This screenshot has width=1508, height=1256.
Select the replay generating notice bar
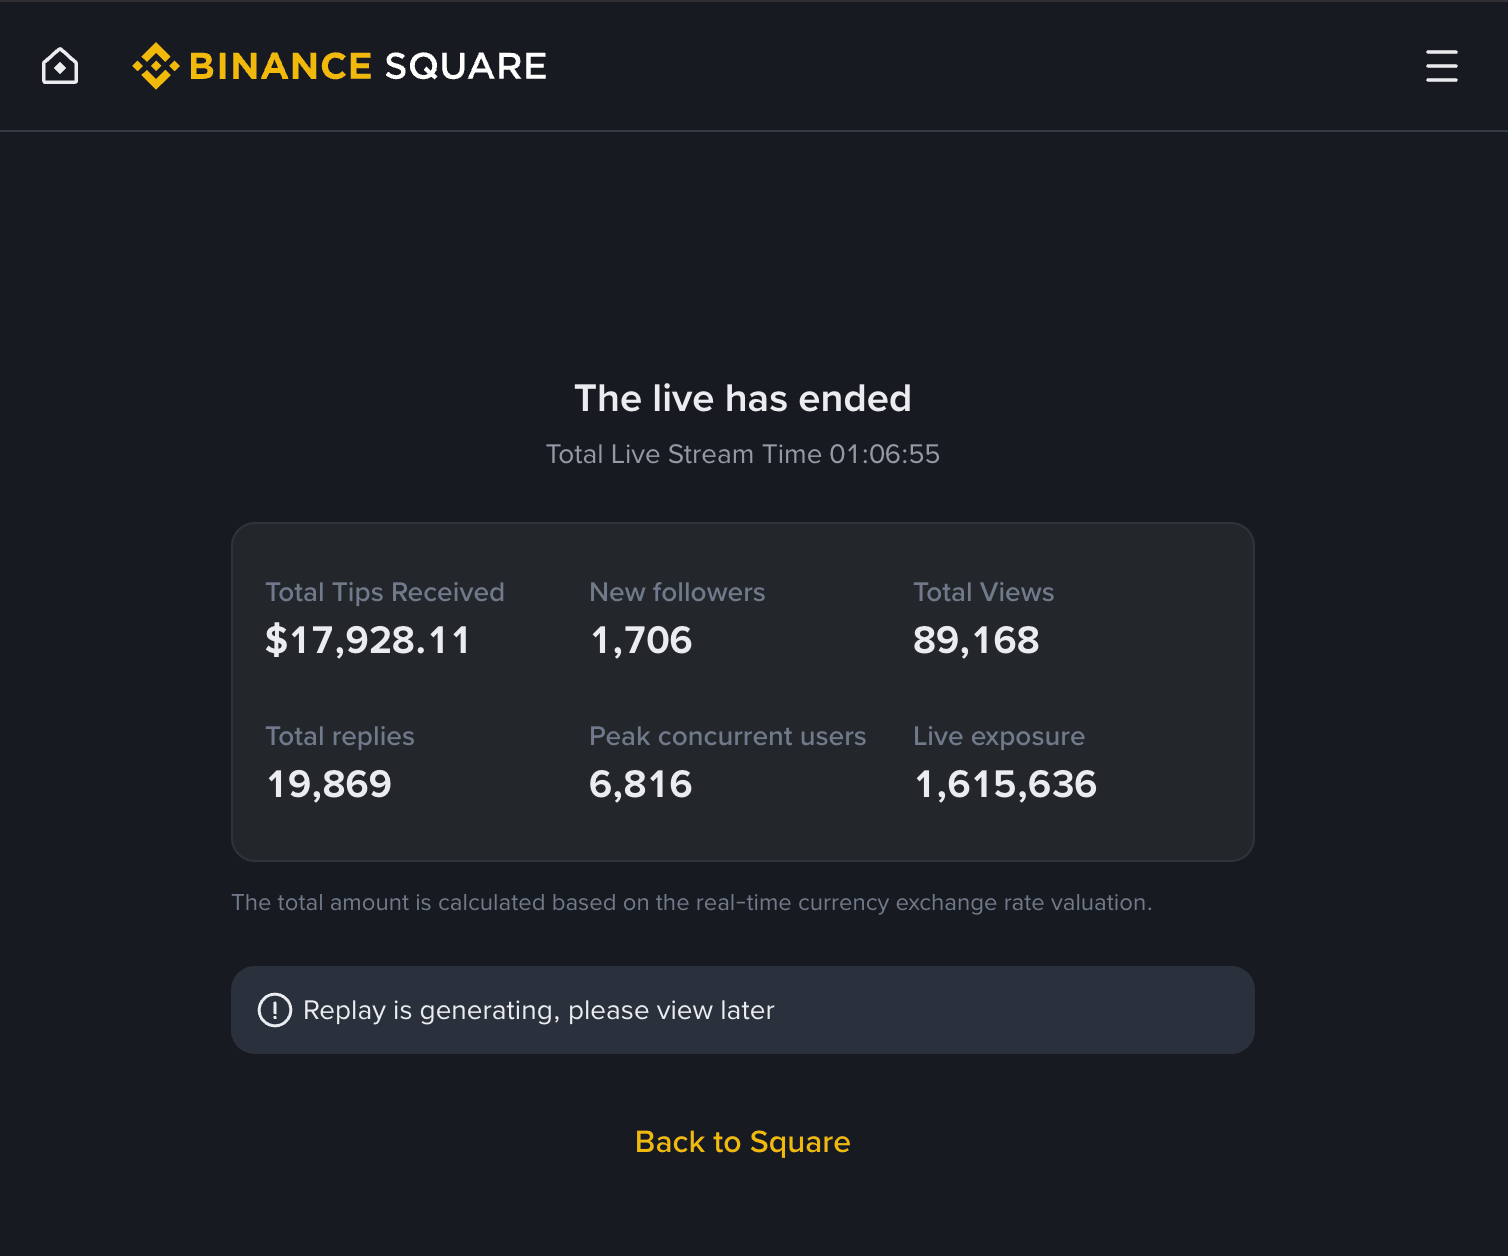click(743, 1010)
